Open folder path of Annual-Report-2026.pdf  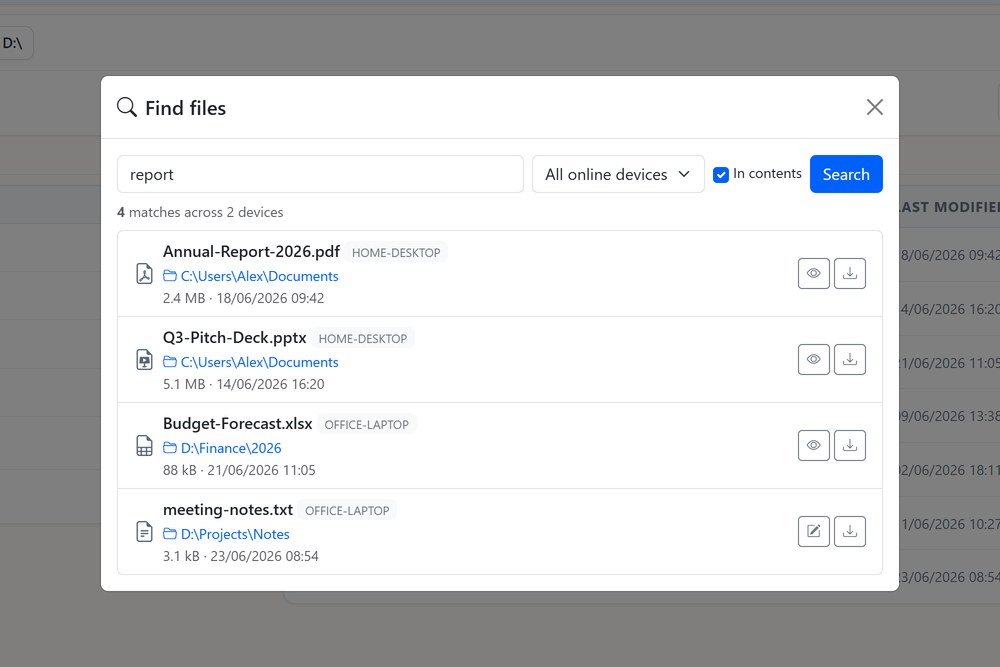[x=251, y=276]
